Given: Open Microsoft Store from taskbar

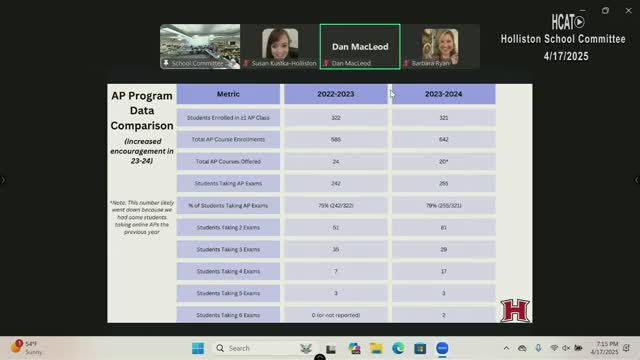Looking at the screenshot, I should pyautogui.click(x=420, y=348).
